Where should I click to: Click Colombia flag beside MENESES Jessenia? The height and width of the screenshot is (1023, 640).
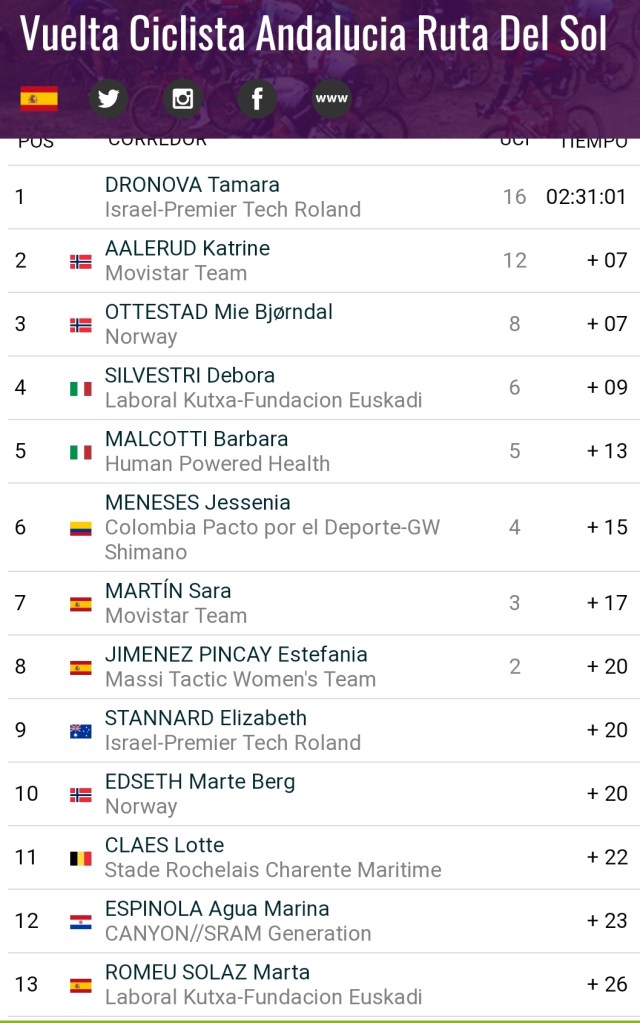[80, 528]
